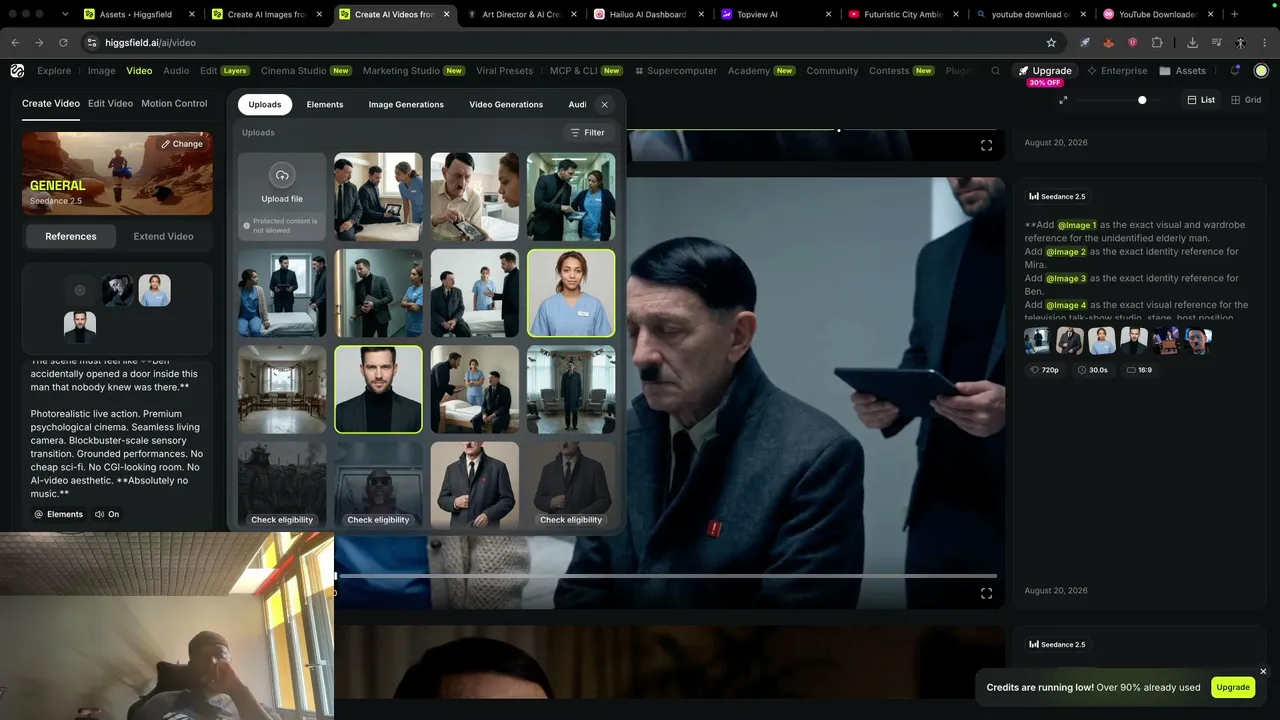This screenshot has height=720, width=1280.
Task: Expand the middle video to fullscreen
Action: coord(986,593)
